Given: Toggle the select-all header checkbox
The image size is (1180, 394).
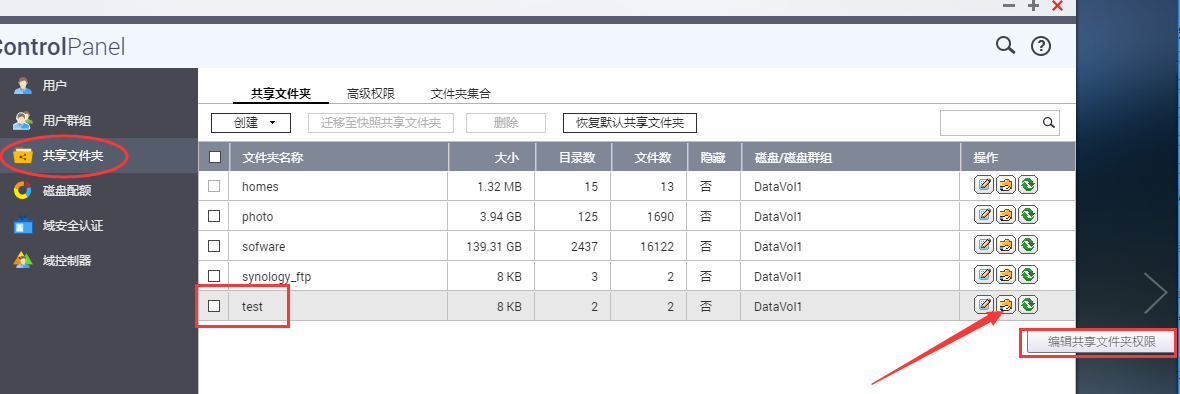Looking at the screenshot, I should (x=215, y=157).
